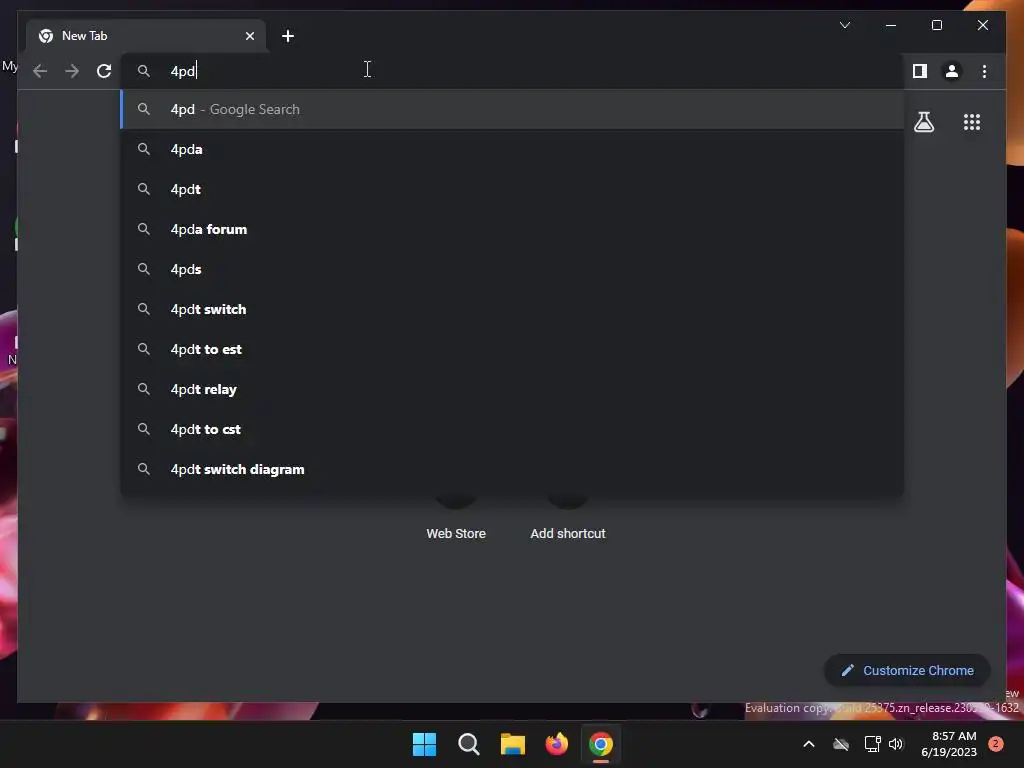
Task: Click the Chrome taskbar icon
Action: (x=601, y=744)
